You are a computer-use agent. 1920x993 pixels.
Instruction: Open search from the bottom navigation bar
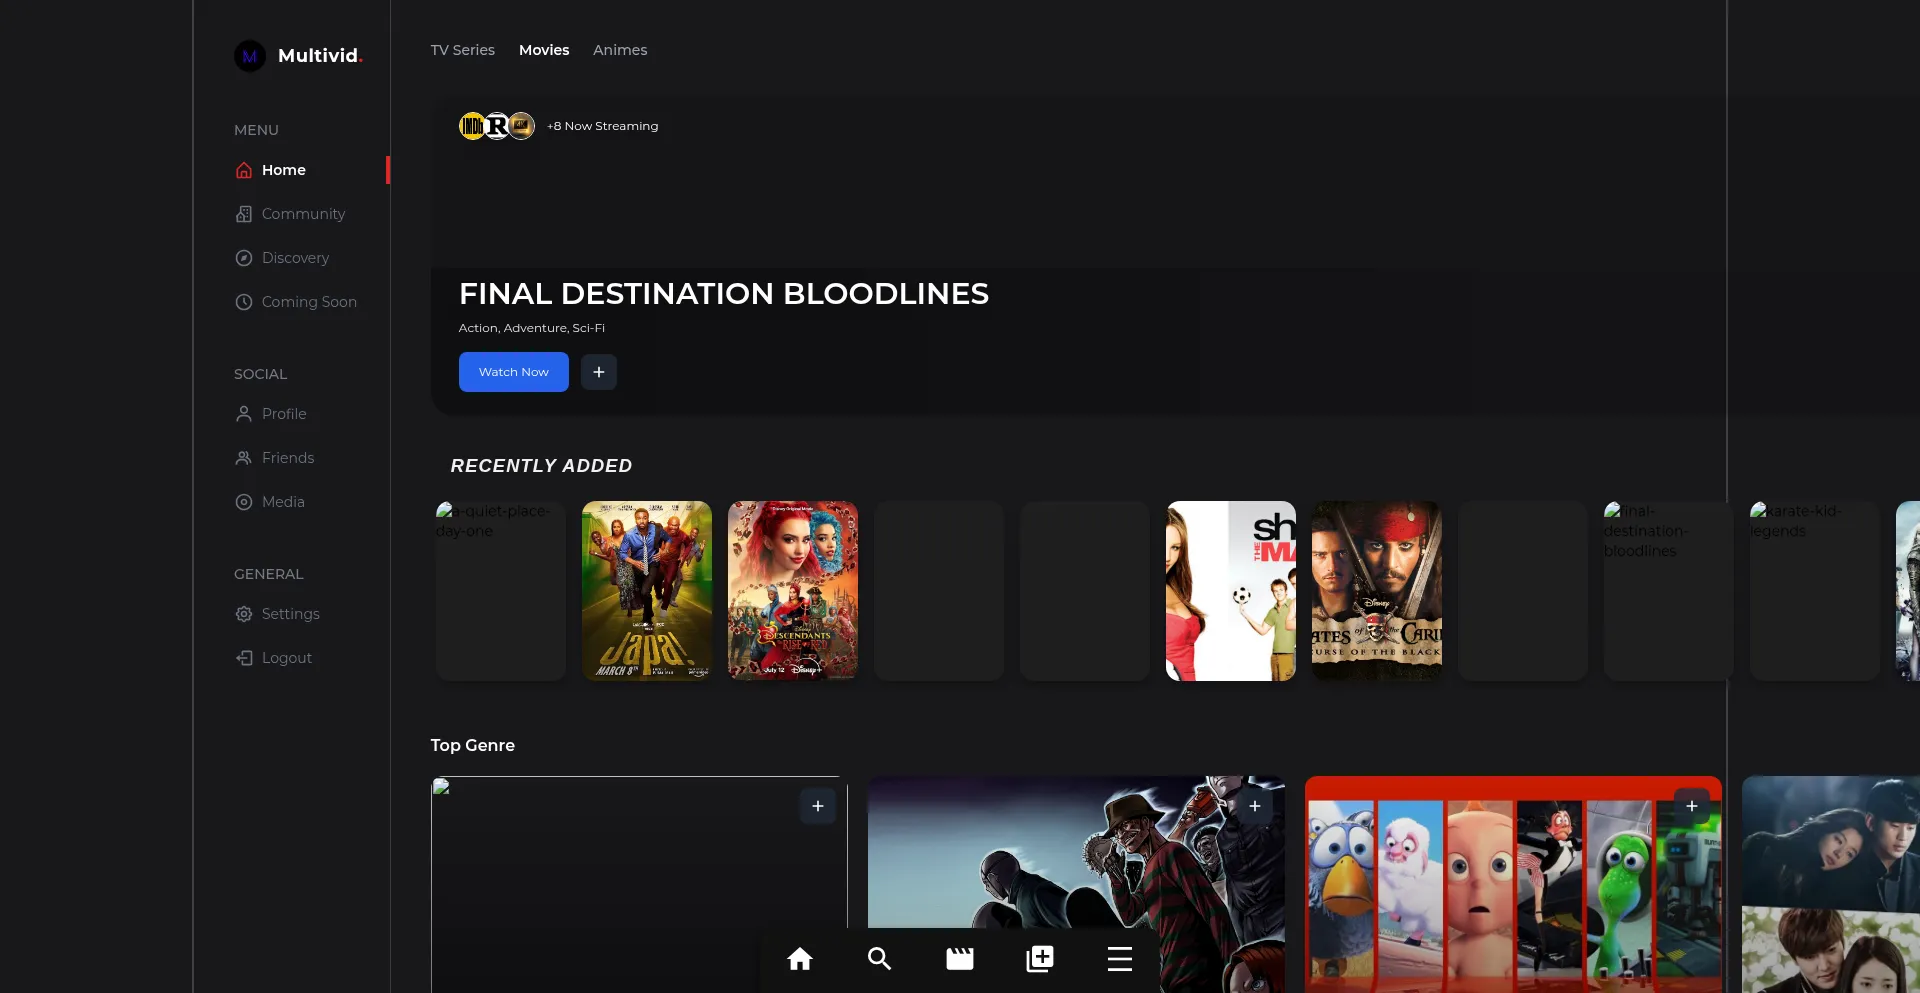coord(879,959)
